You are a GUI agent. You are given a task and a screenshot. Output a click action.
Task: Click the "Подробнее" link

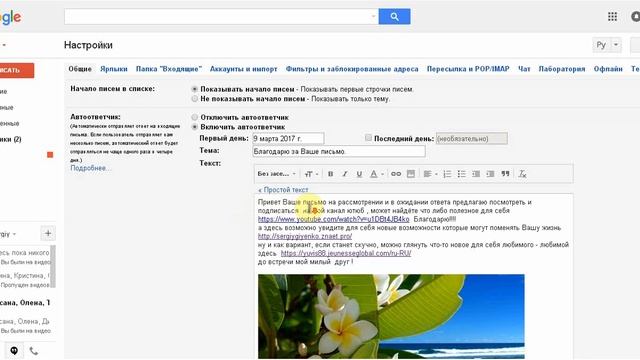click(x=90, y=168)
